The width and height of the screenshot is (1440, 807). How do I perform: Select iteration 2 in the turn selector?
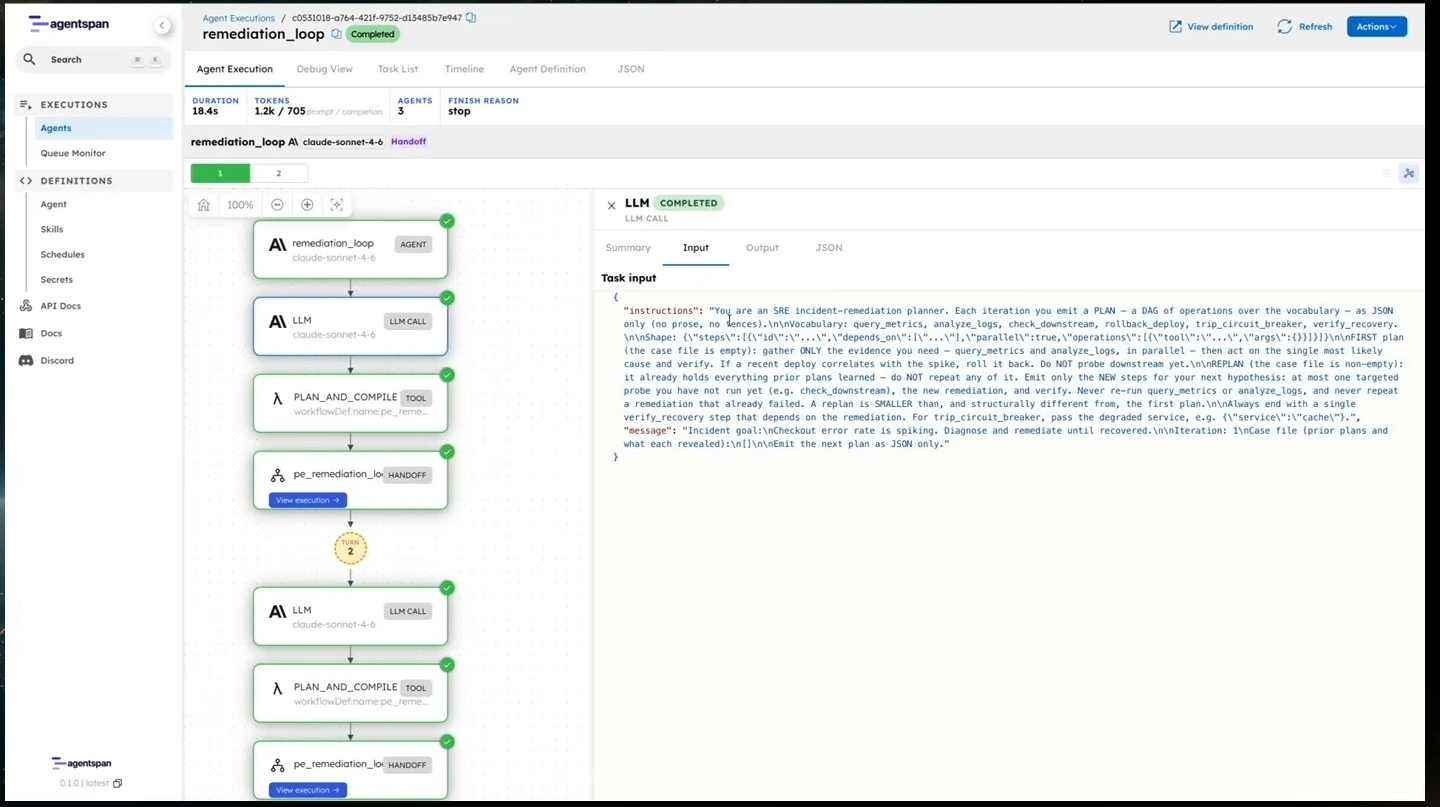279,173
